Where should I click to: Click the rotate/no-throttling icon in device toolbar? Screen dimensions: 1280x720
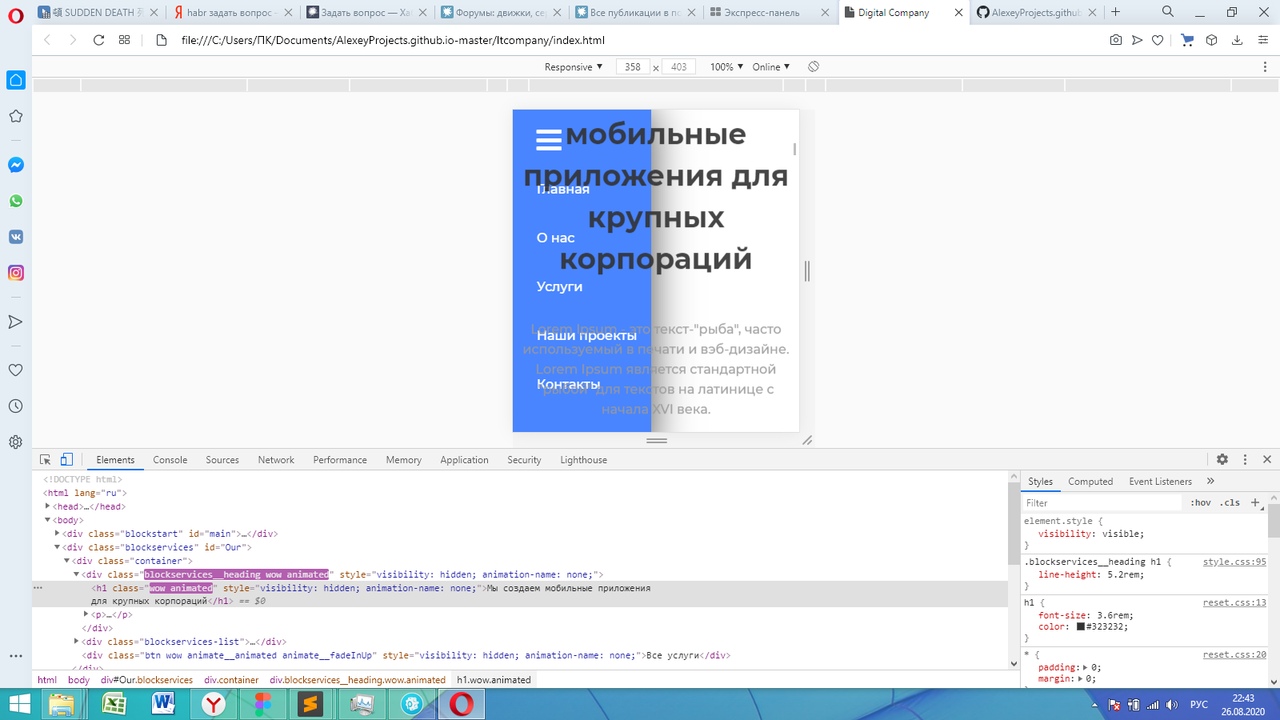pyautogui.click(x=813, y=67)
